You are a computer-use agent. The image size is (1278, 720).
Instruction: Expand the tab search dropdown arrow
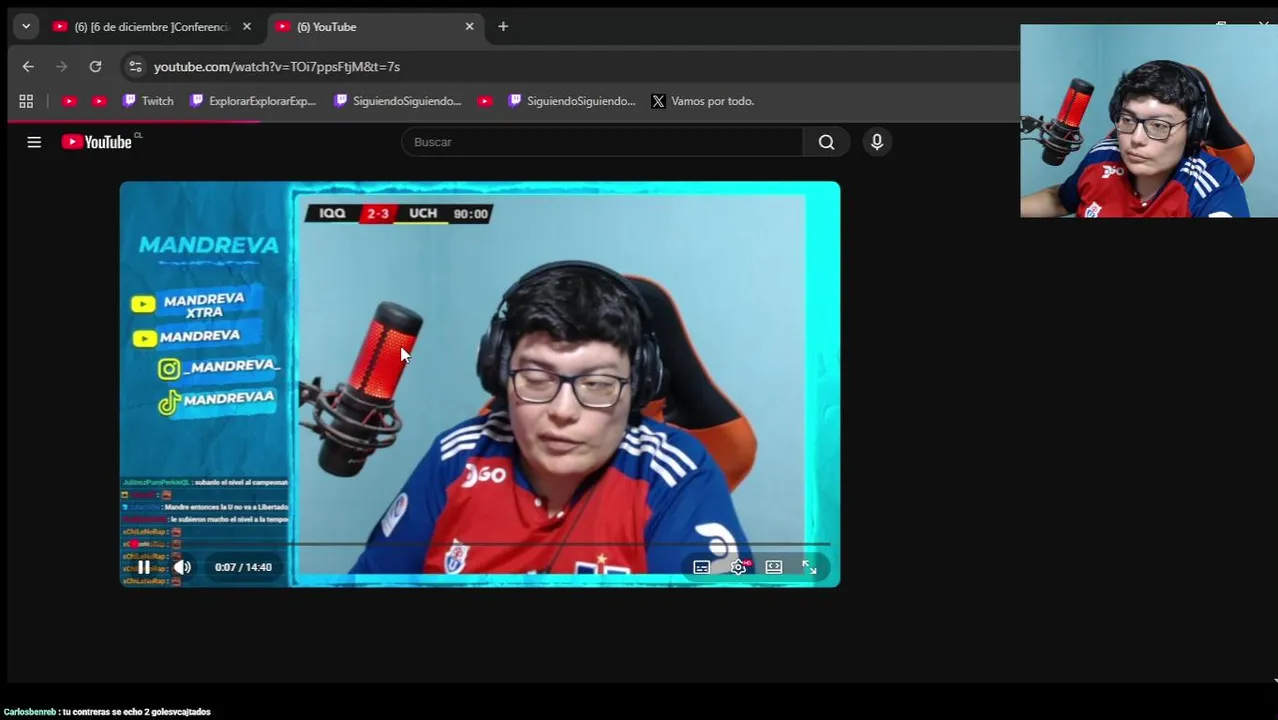click(26, 27)
